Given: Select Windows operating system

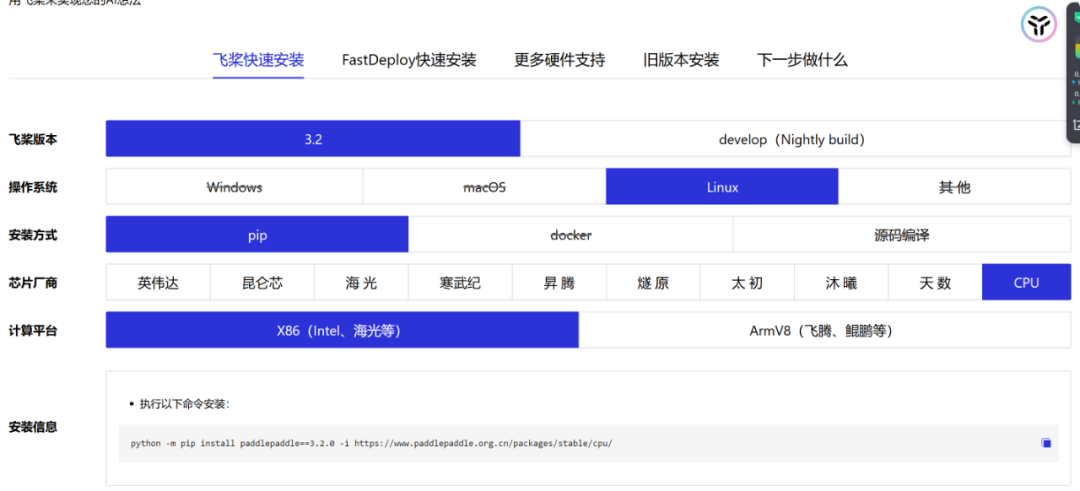Looking at the screenshot, I should (234, 187).
